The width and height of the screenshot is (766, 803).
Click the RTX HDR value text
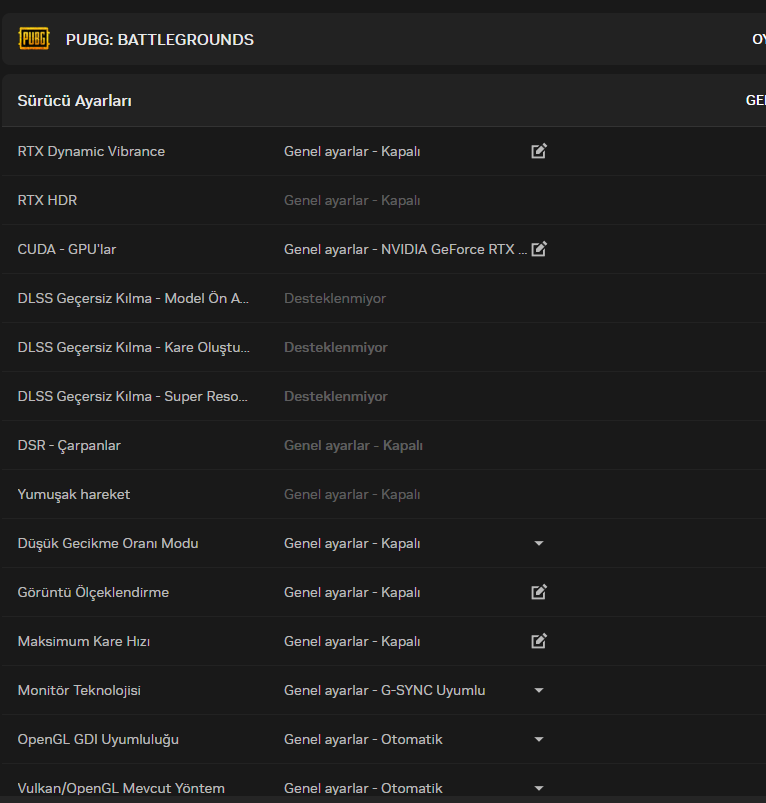(352, 201)
